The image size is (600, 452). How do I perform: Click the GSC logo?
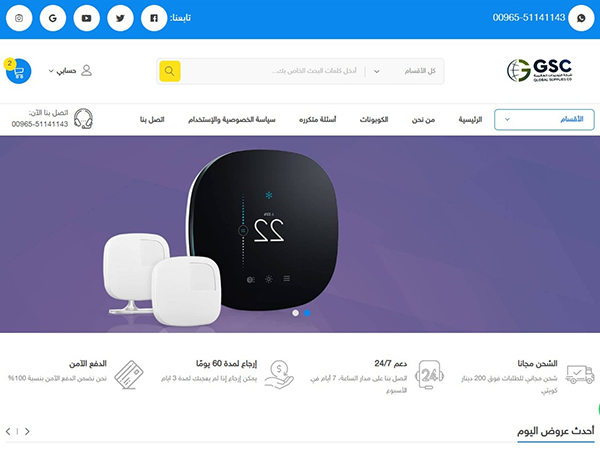point(539,70)
